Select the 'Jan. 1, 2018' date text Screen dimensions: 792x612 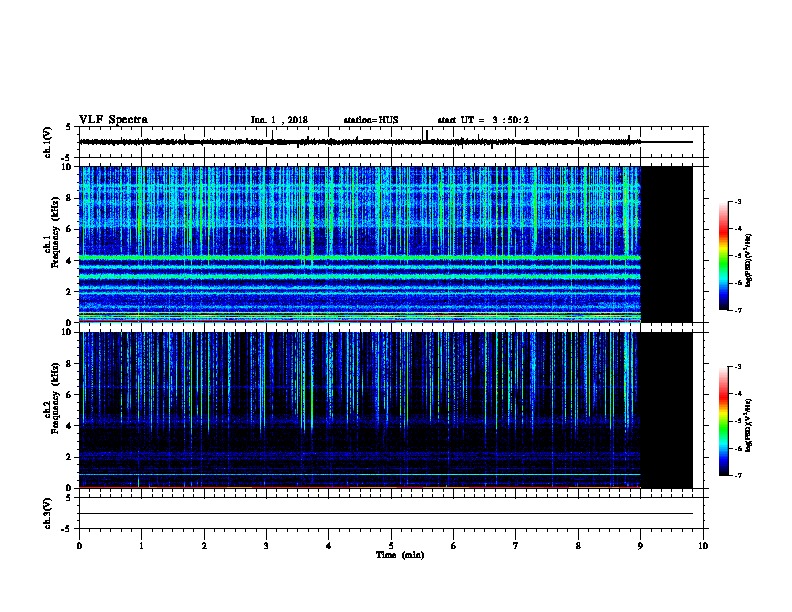coord(279,120)
